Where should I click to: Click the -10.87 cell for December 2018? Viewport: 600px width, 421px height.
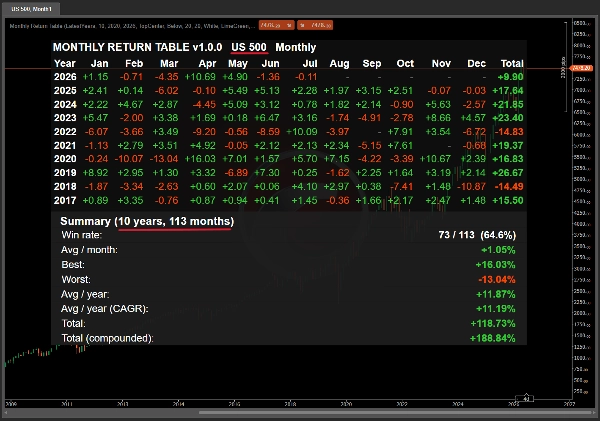tap(471, 186)
